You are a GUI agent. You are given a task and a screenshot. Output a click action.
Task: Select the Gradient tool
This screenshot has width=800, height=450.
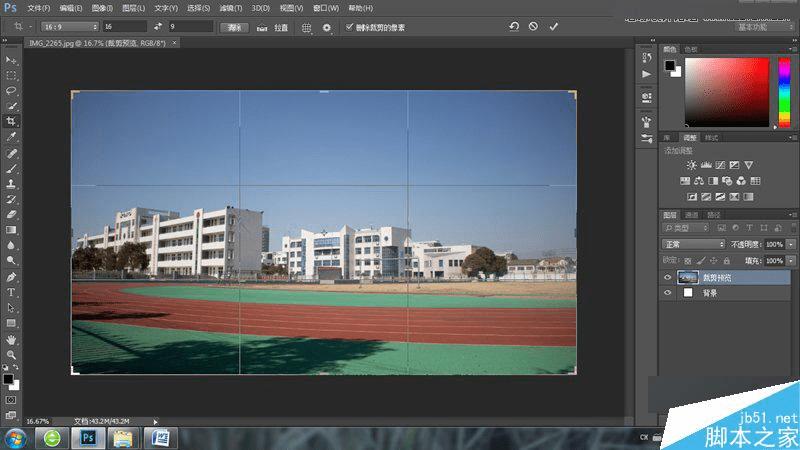tap(11, 230)
